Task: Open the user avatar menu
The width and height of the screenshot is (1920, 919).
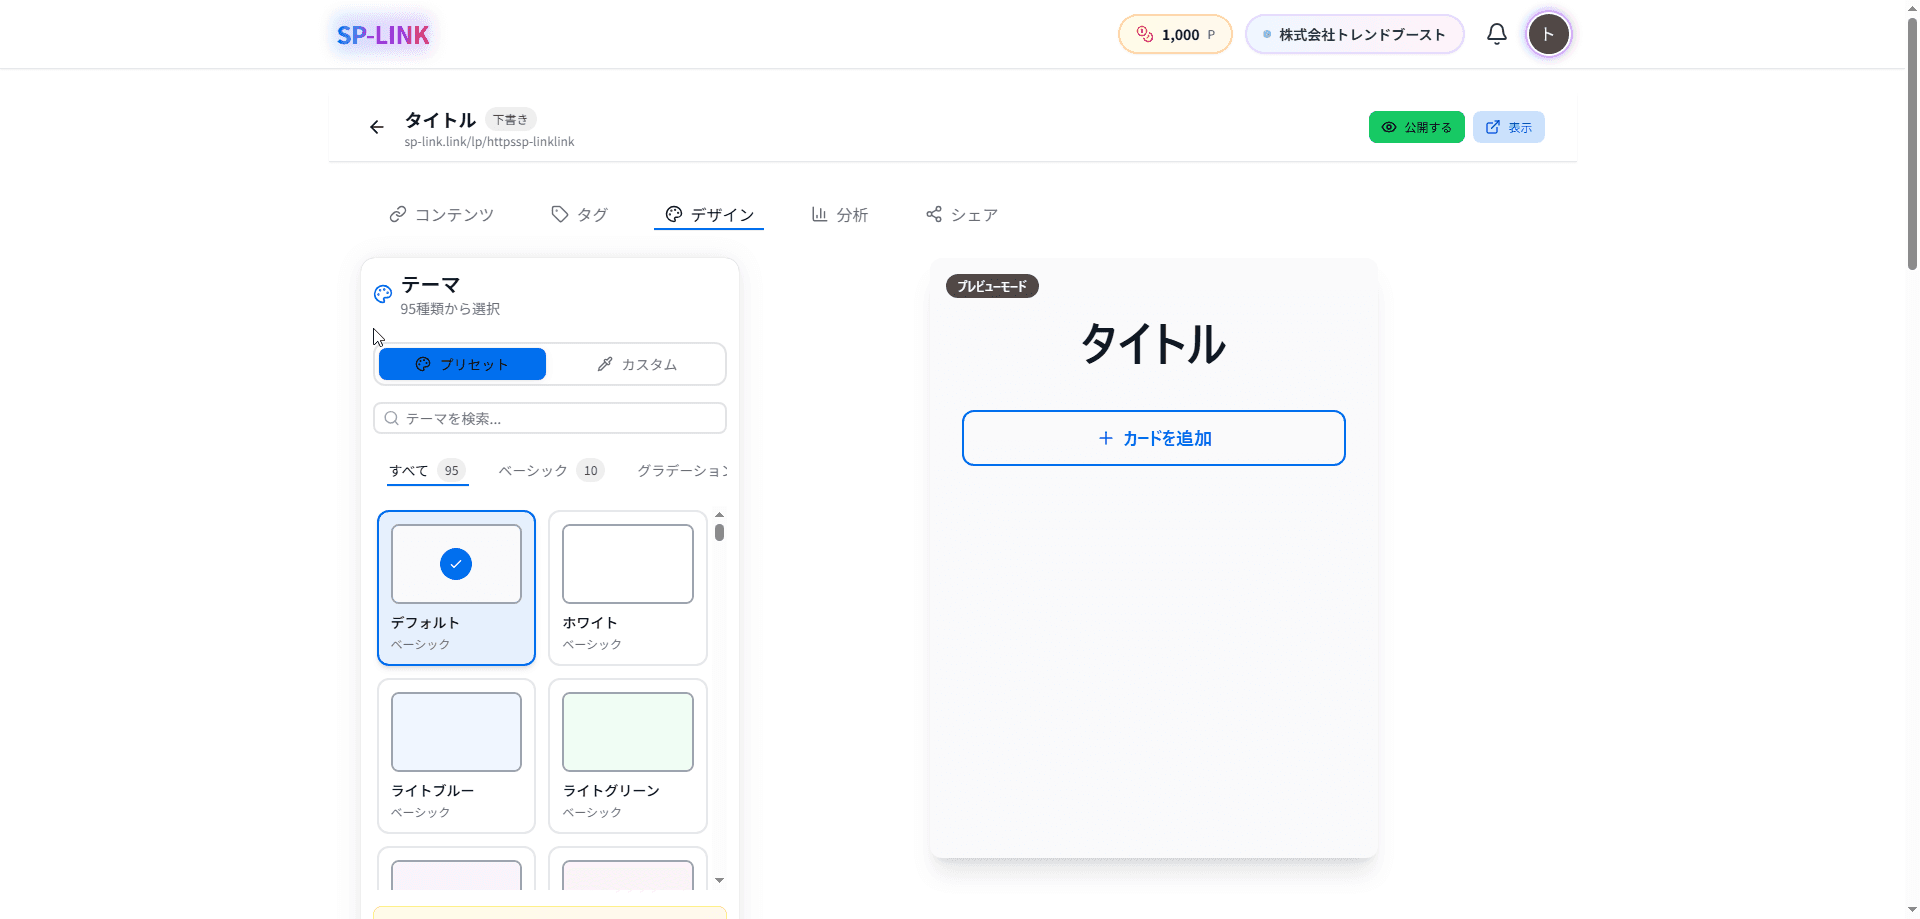Action: coord(1548,34)
